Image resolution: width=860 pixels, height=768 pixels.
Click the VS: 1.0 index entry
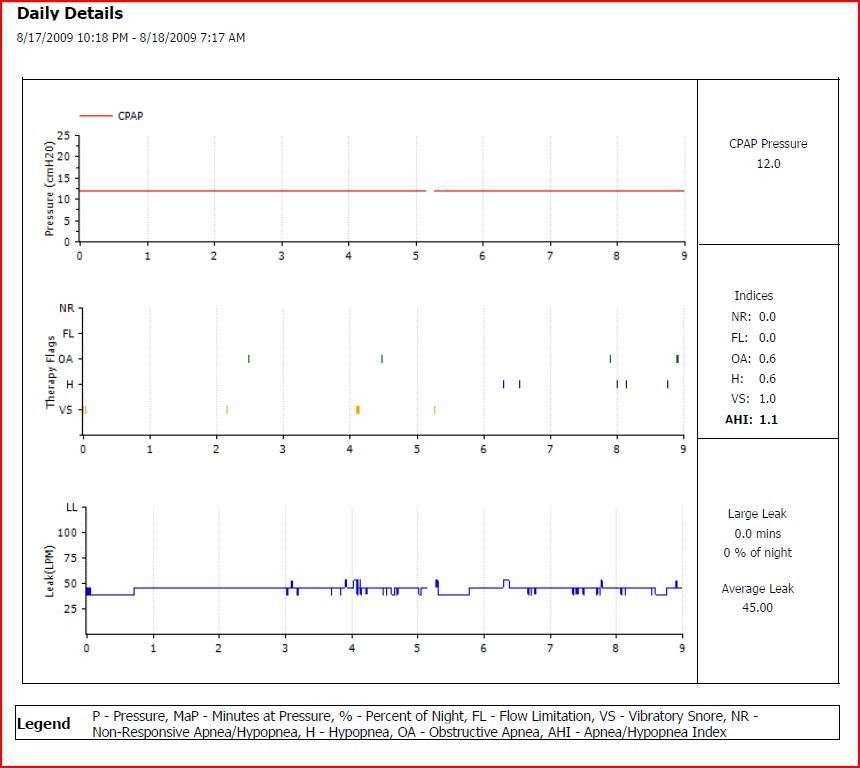[754, 399]
